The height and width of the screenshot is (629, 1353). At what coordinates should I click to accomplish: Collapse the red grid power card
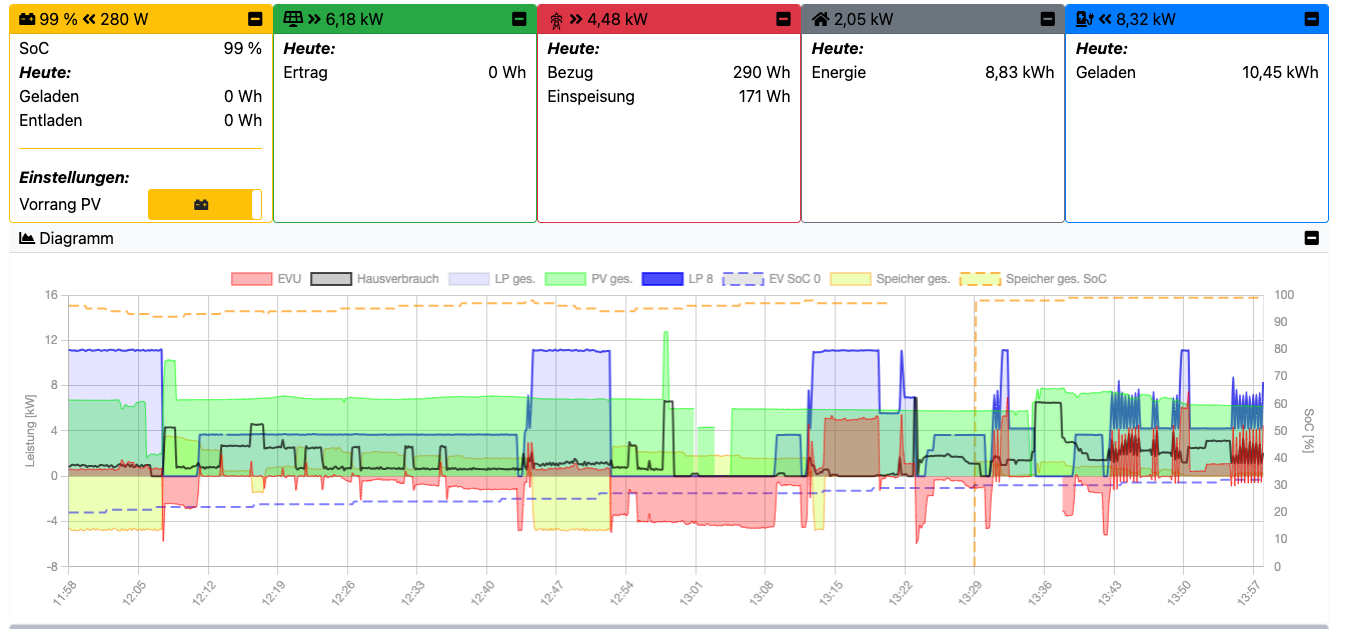[x=783, y=19]
